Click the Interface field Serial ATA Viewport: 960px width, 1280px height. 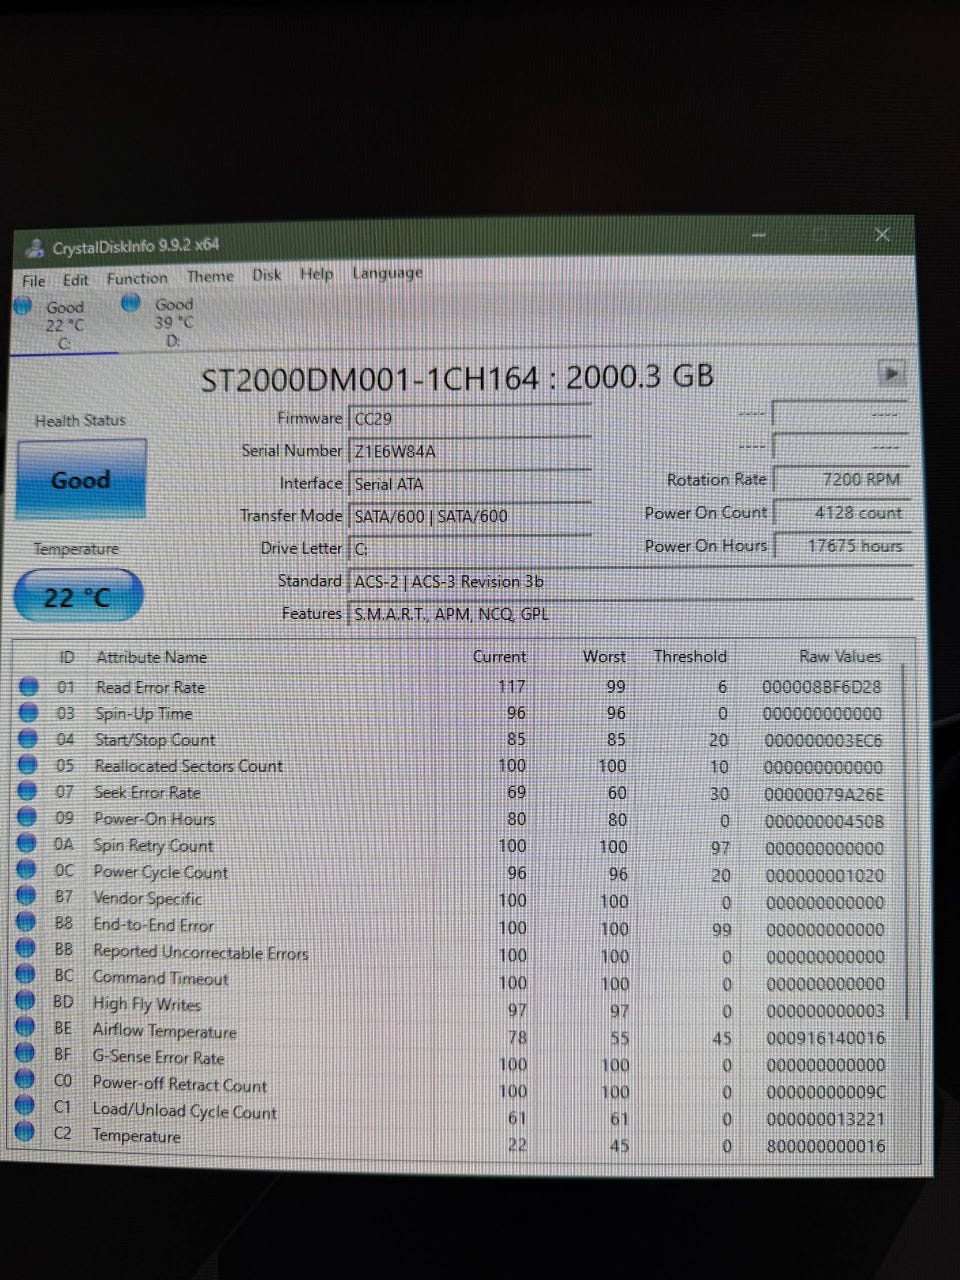(x=470, y=484)
